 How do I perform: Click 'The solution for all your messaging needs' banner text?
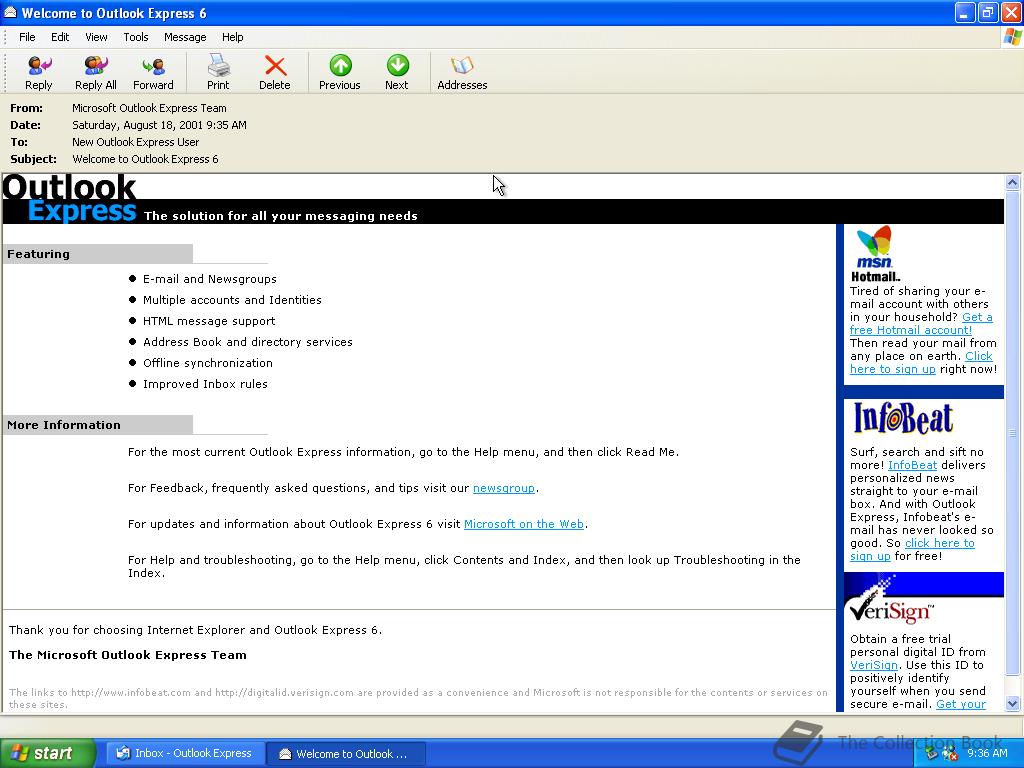point(281,216)
